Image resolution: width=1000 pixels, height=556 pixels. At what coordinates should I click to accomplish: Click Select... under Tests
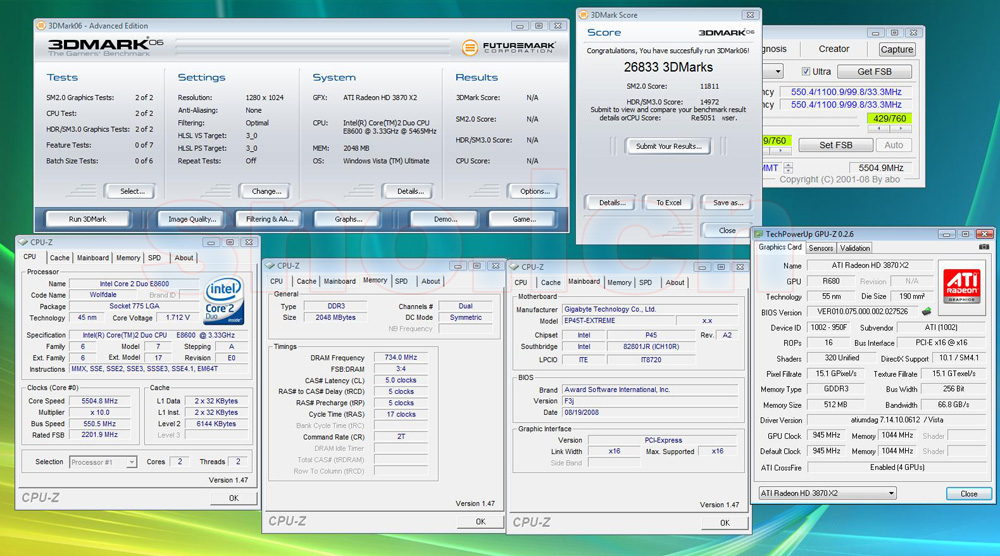click(x=132, y=191)
